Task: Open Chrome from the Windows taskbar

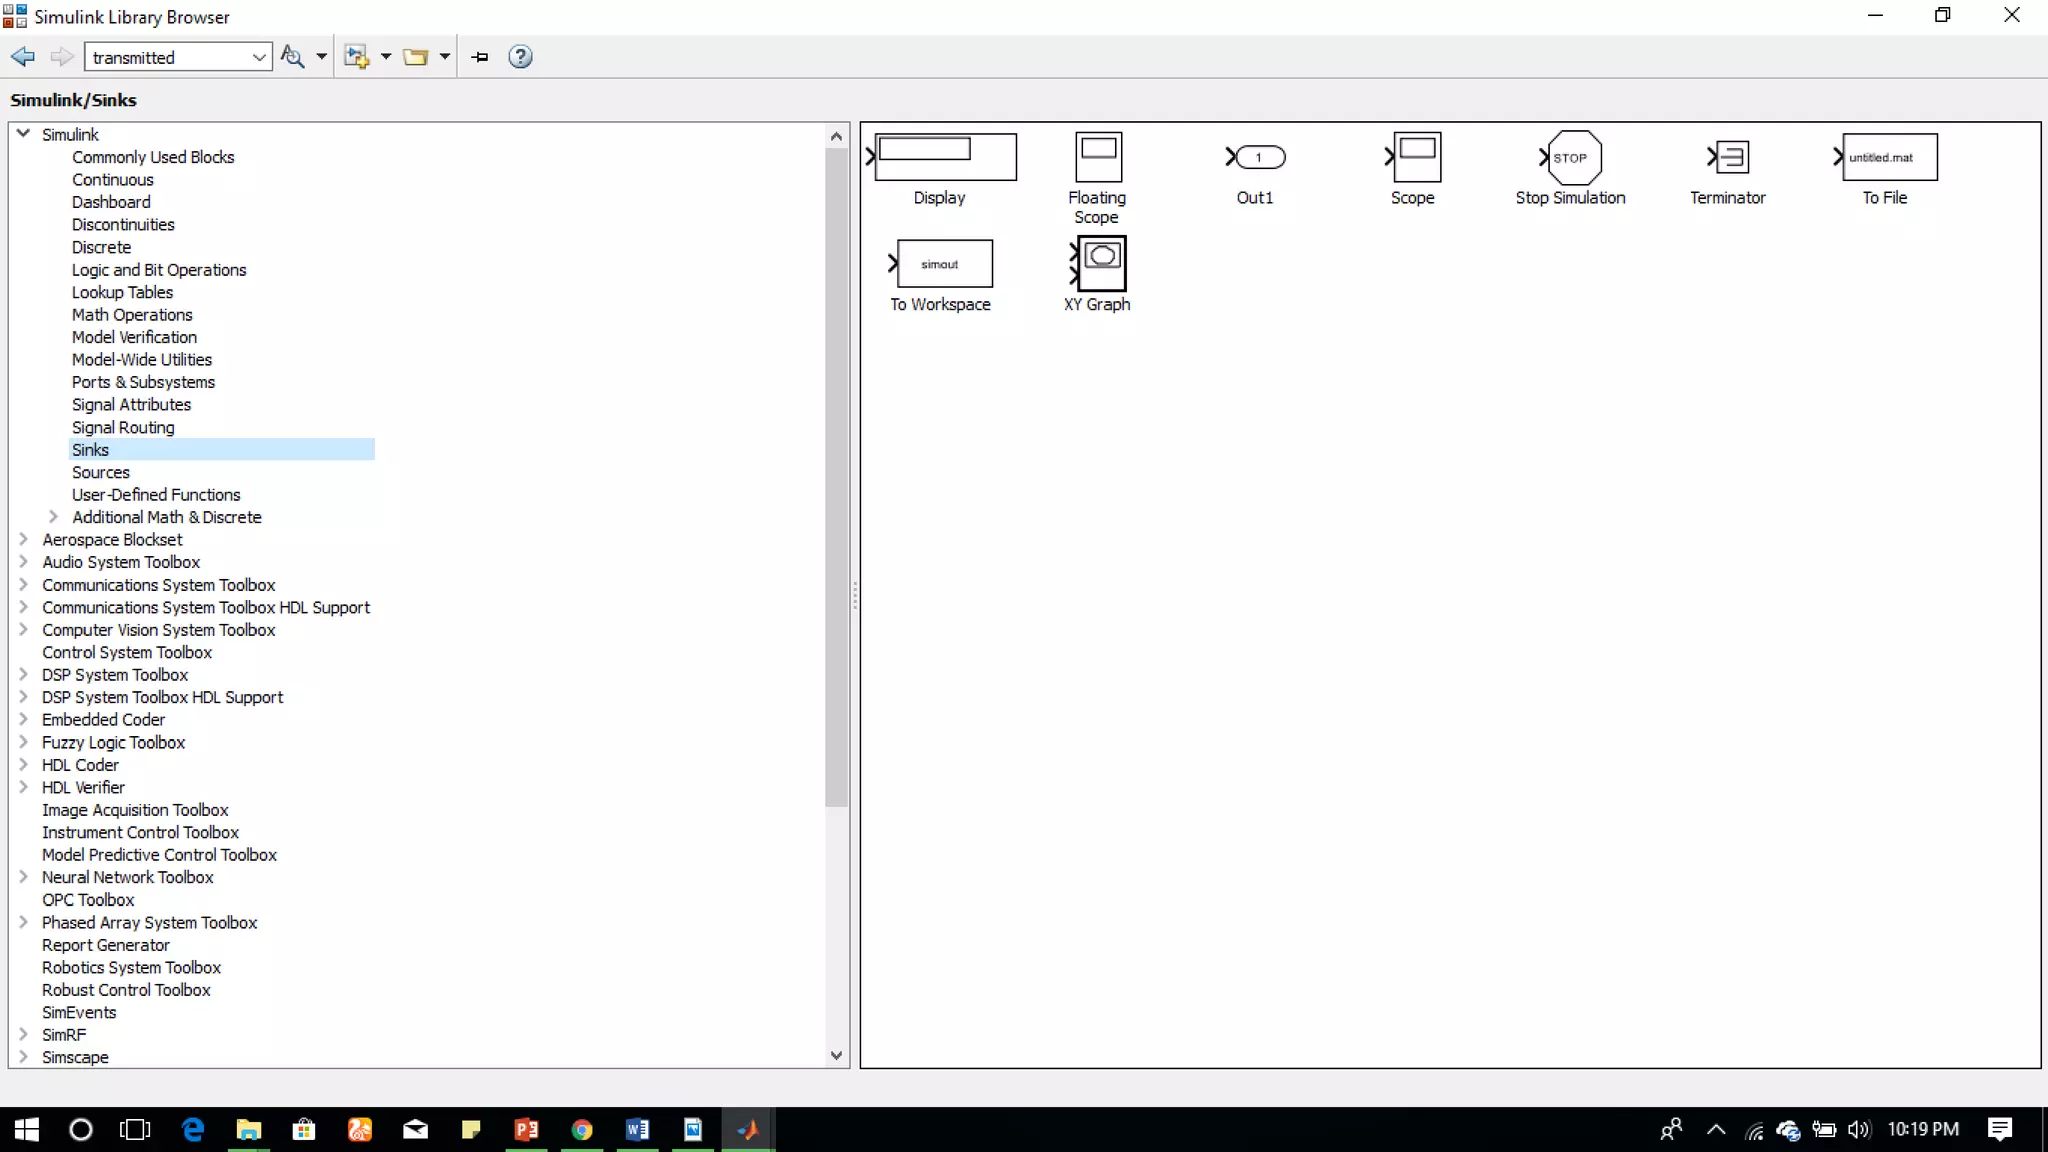Action: point(581,1130)
